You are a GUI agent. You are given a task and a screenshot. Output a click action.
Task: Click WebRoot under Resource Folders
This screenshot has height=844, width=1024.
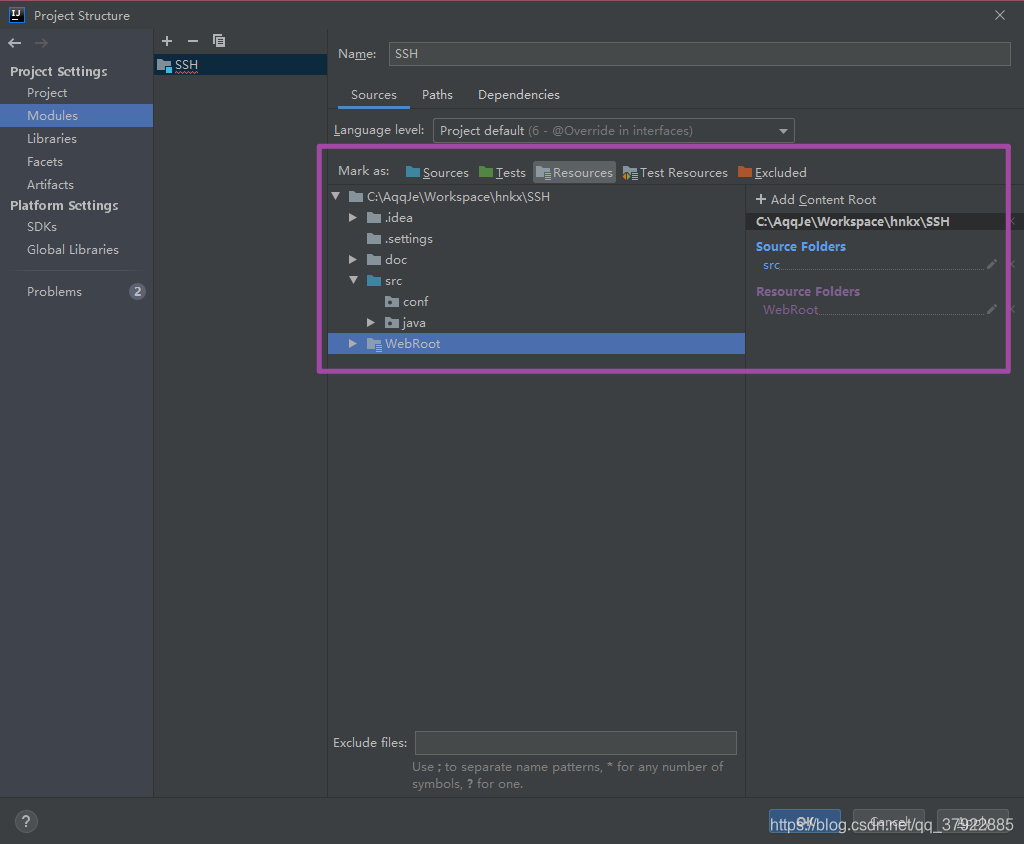coord(790,310)
